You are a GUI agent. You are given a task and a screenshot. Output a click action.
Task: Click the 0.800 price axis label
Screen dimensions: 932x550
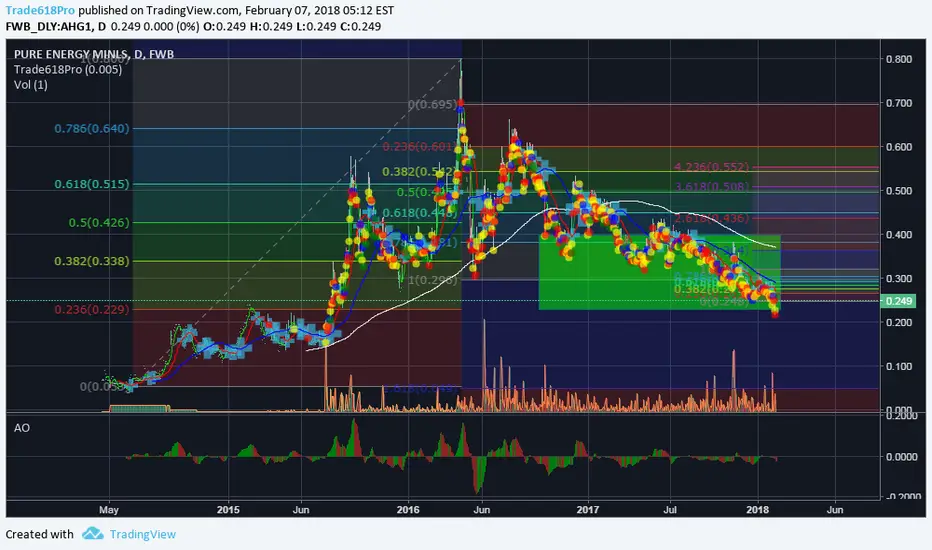[899, 59]
